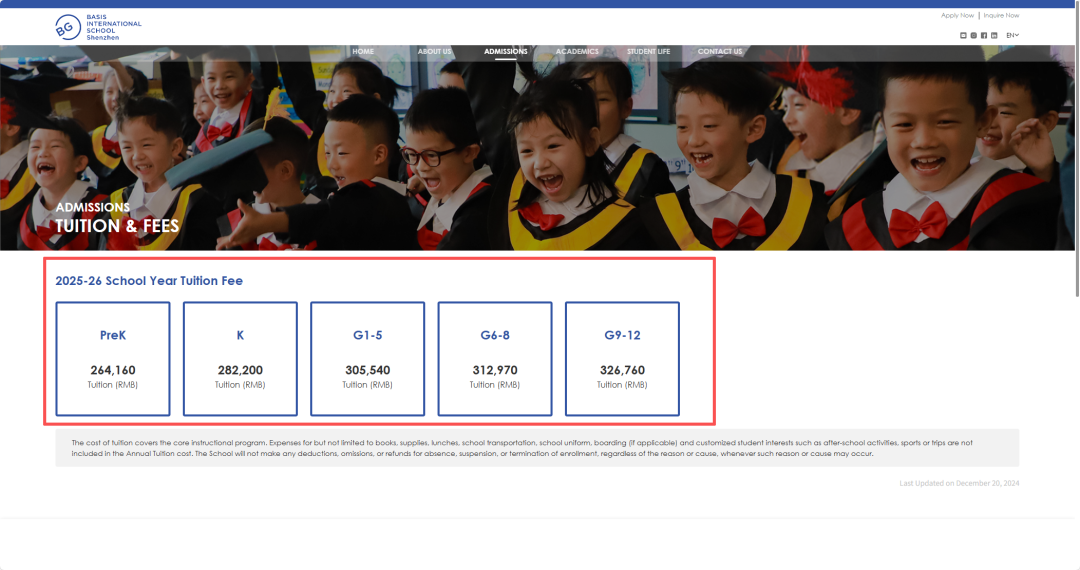Open the Facebook social icon

coord(984,35)
